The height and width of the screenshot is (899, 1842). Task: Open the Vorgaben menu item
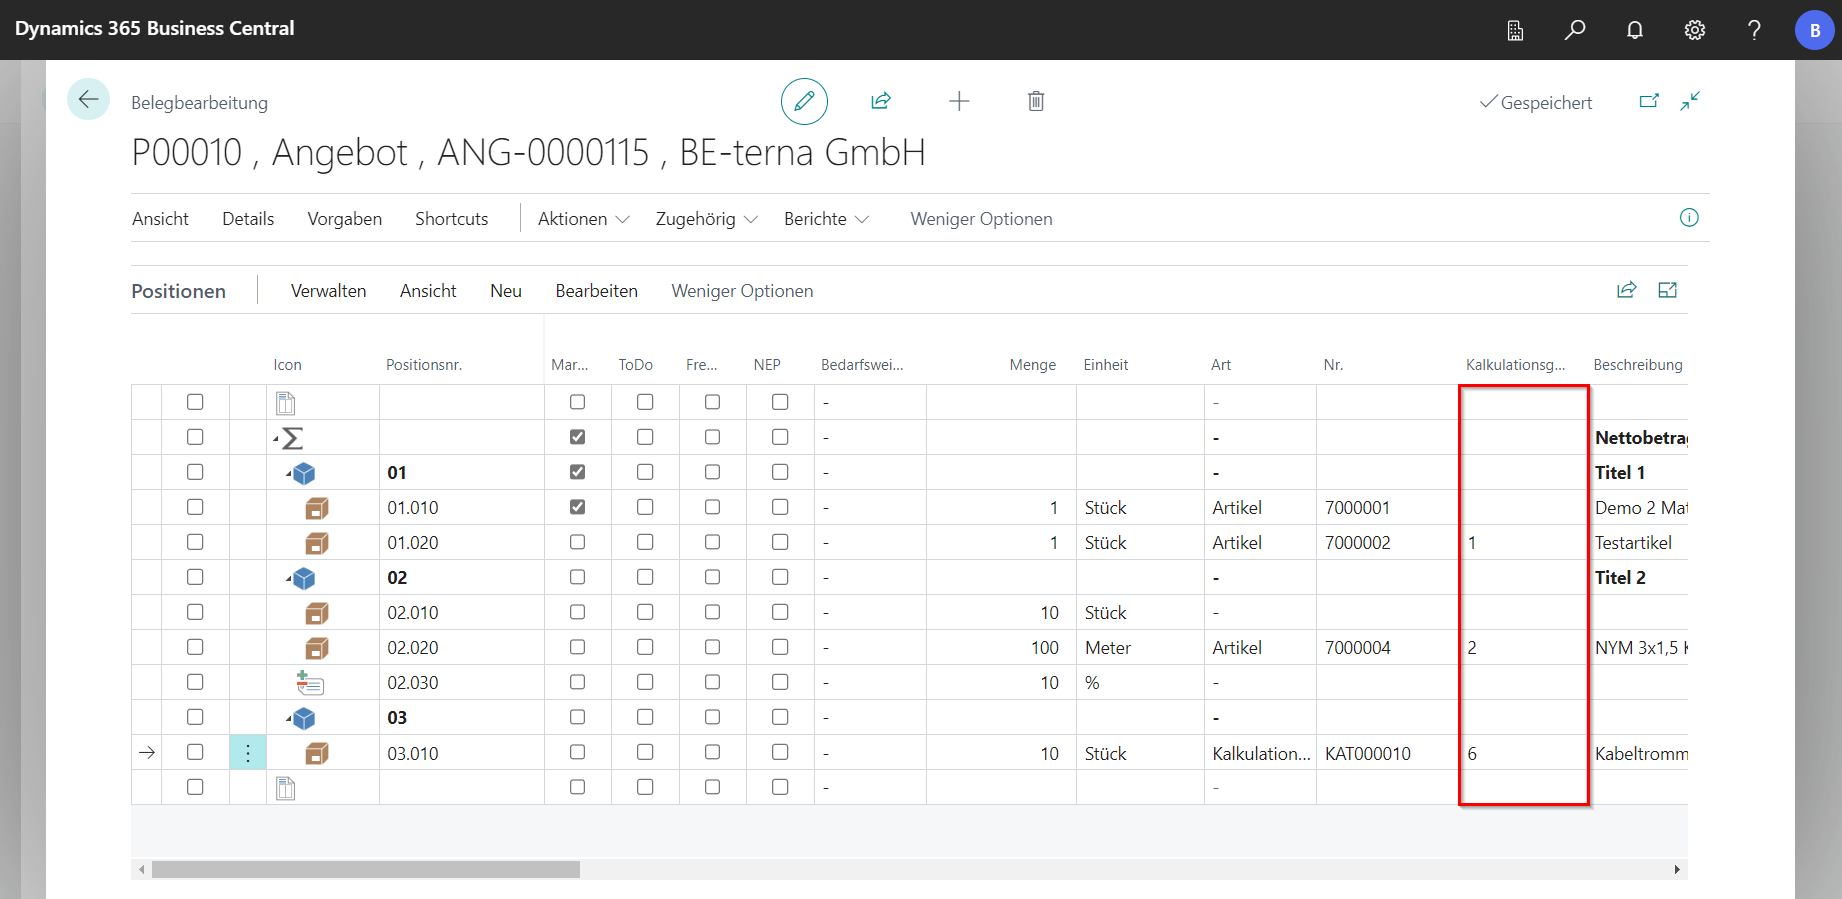pyautogui.click(x=344, y=219)
